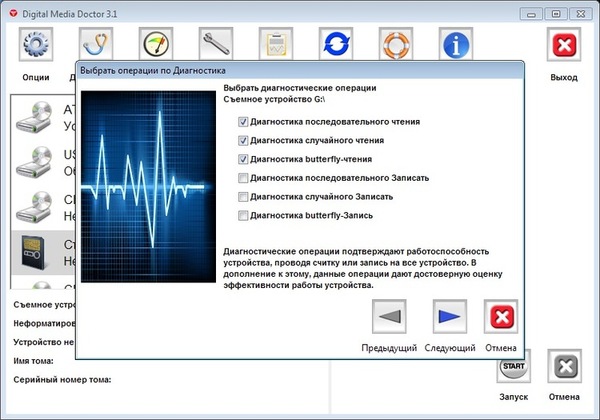Image resolution: width=600 pixels, height=420 pixels.
Task: Click the Серийный номер тома label
Action: coord(62,380)
